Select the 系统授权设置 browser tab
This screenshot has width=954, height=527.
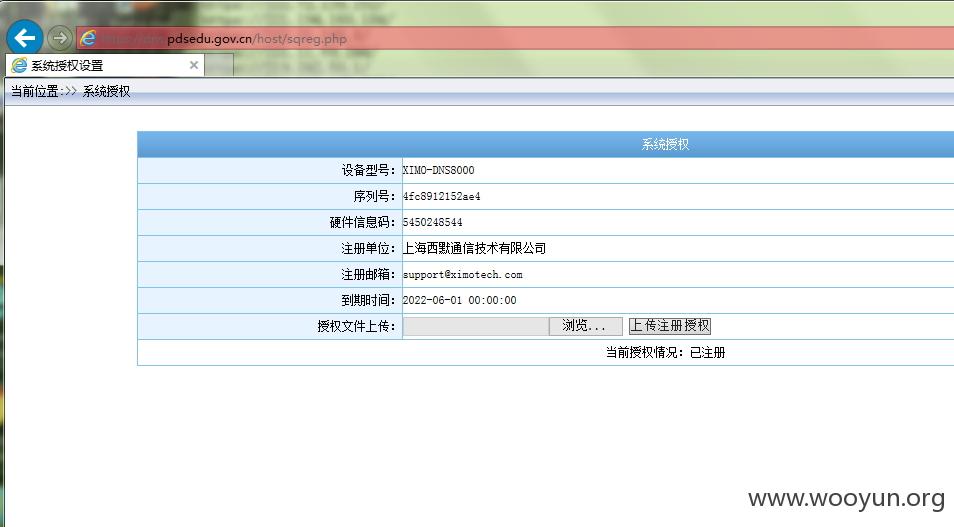click(105, 65)
